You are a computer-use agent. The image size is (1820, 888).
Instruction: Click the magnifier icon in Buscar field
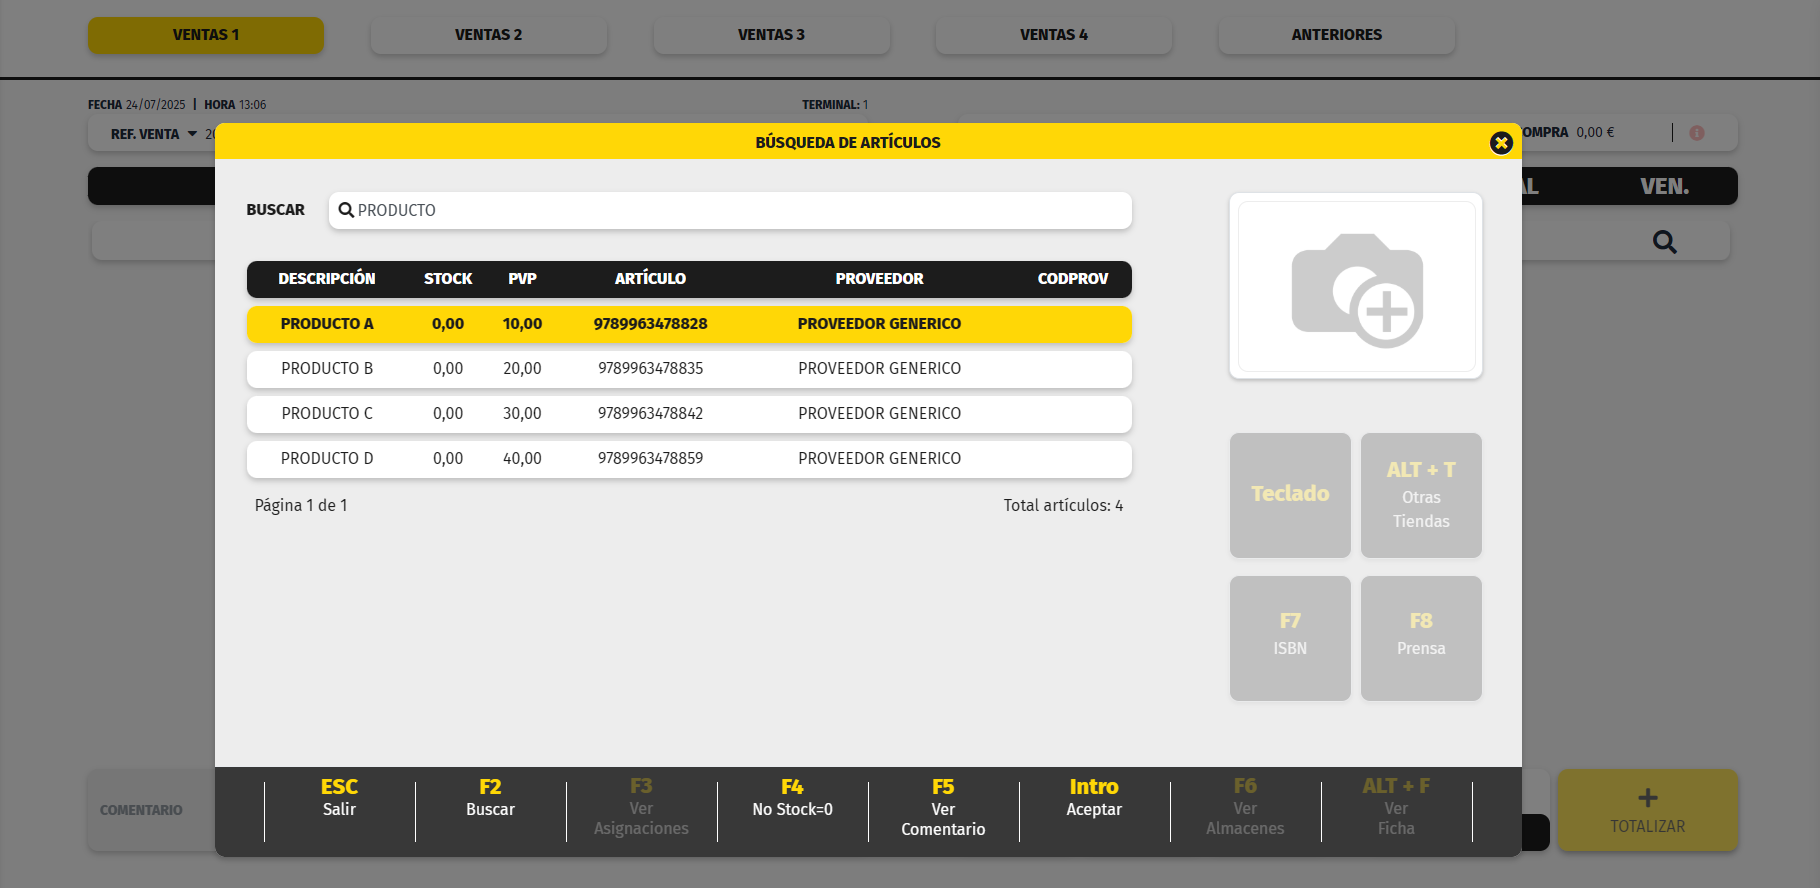[x=346, y=210]
